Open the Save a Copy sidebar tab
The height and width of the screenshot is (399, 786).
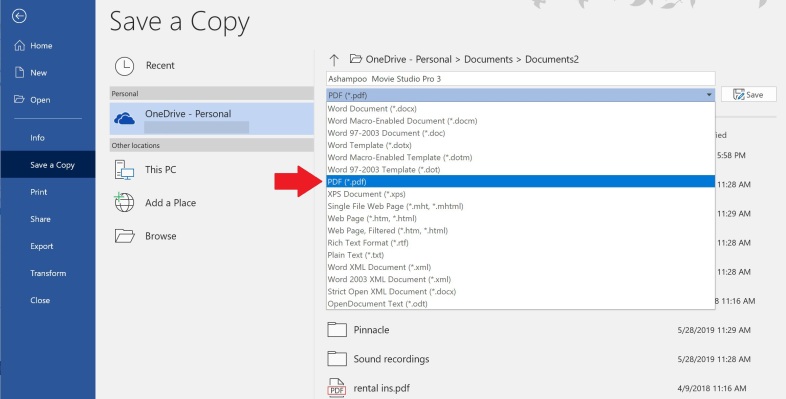[48, 165]
